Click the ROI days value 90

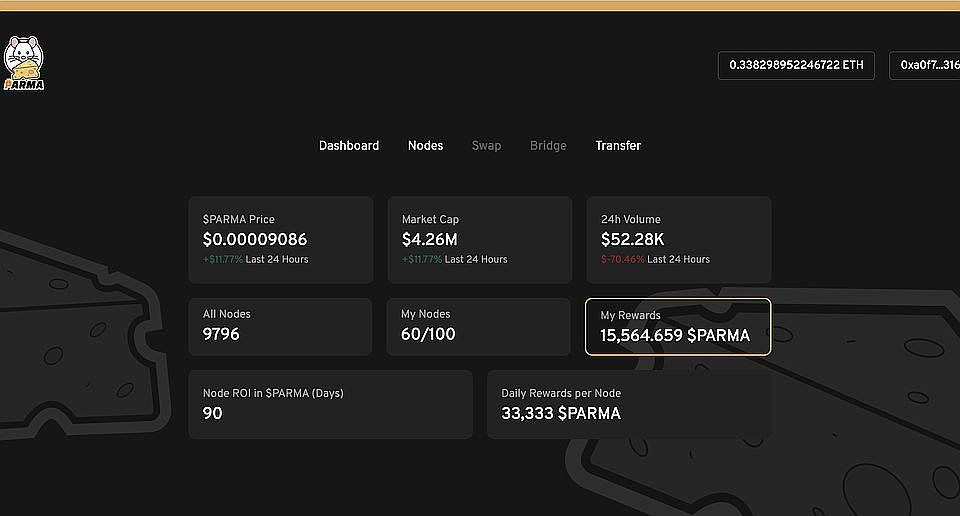click(212, 413)
